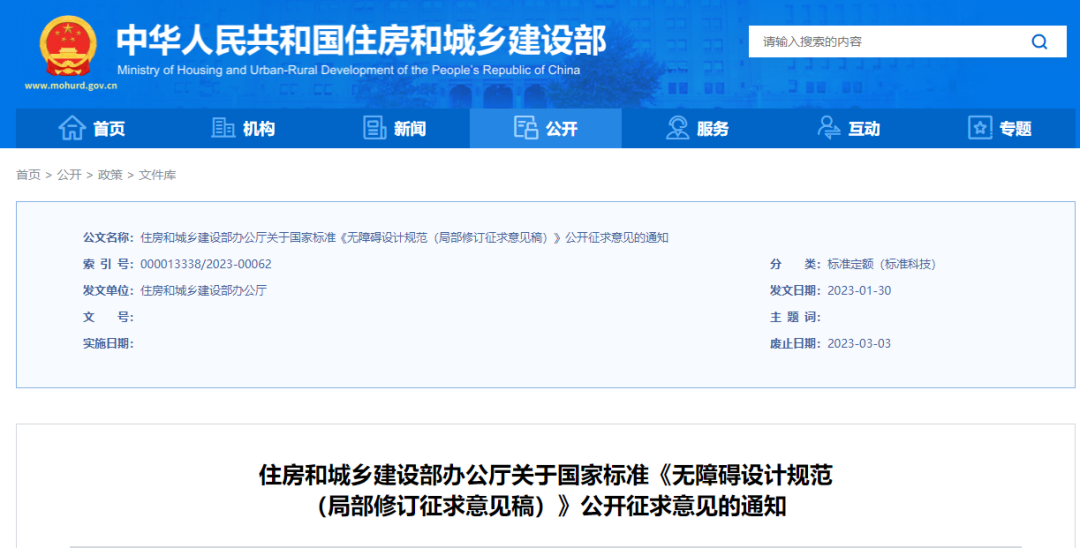Click the issue date 2023-01-30
Screen dimensions: 1080x548
click(859, 291)
